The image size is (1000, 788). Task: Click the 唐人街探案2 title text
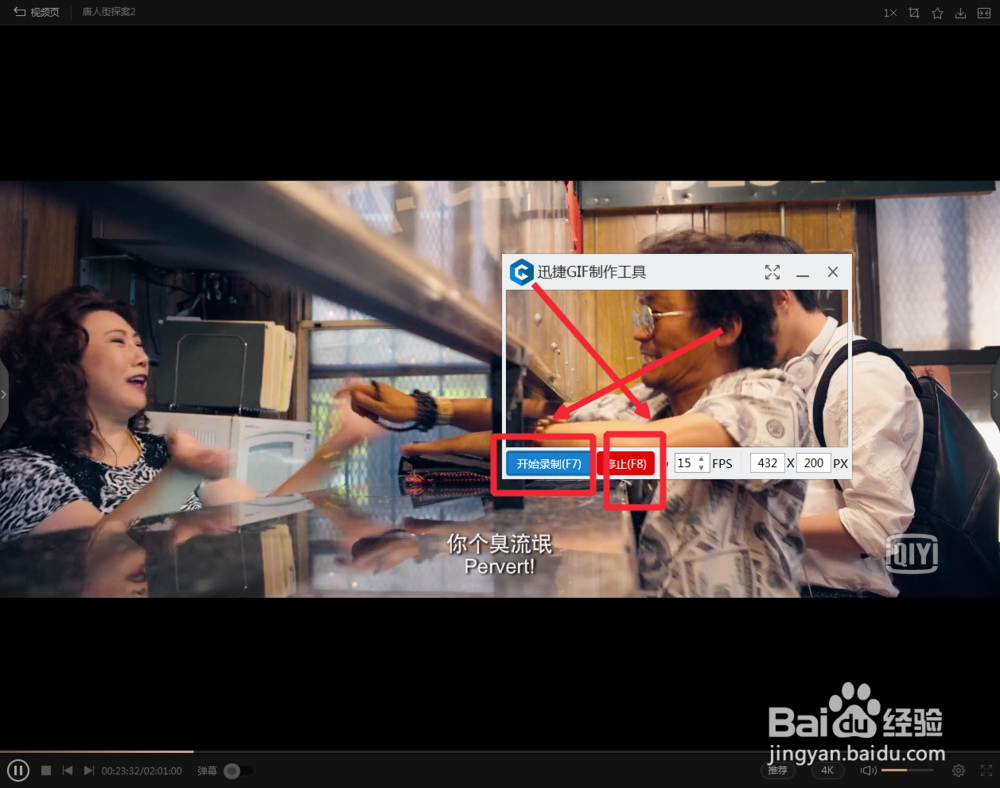[x=108, y=12]
